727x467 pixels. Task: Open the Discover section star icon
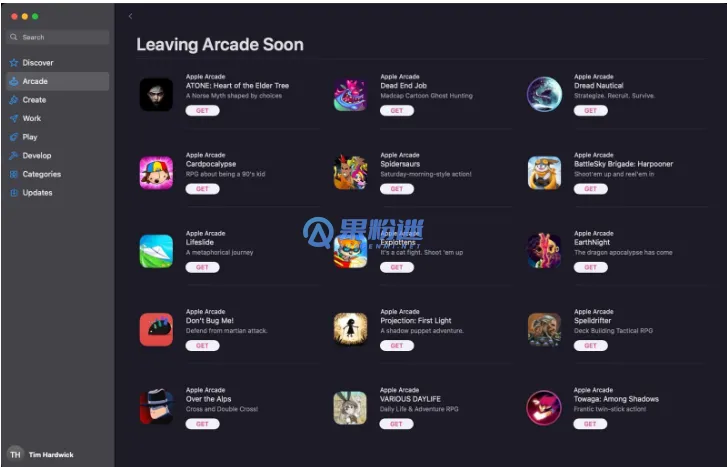pos(14,63)
